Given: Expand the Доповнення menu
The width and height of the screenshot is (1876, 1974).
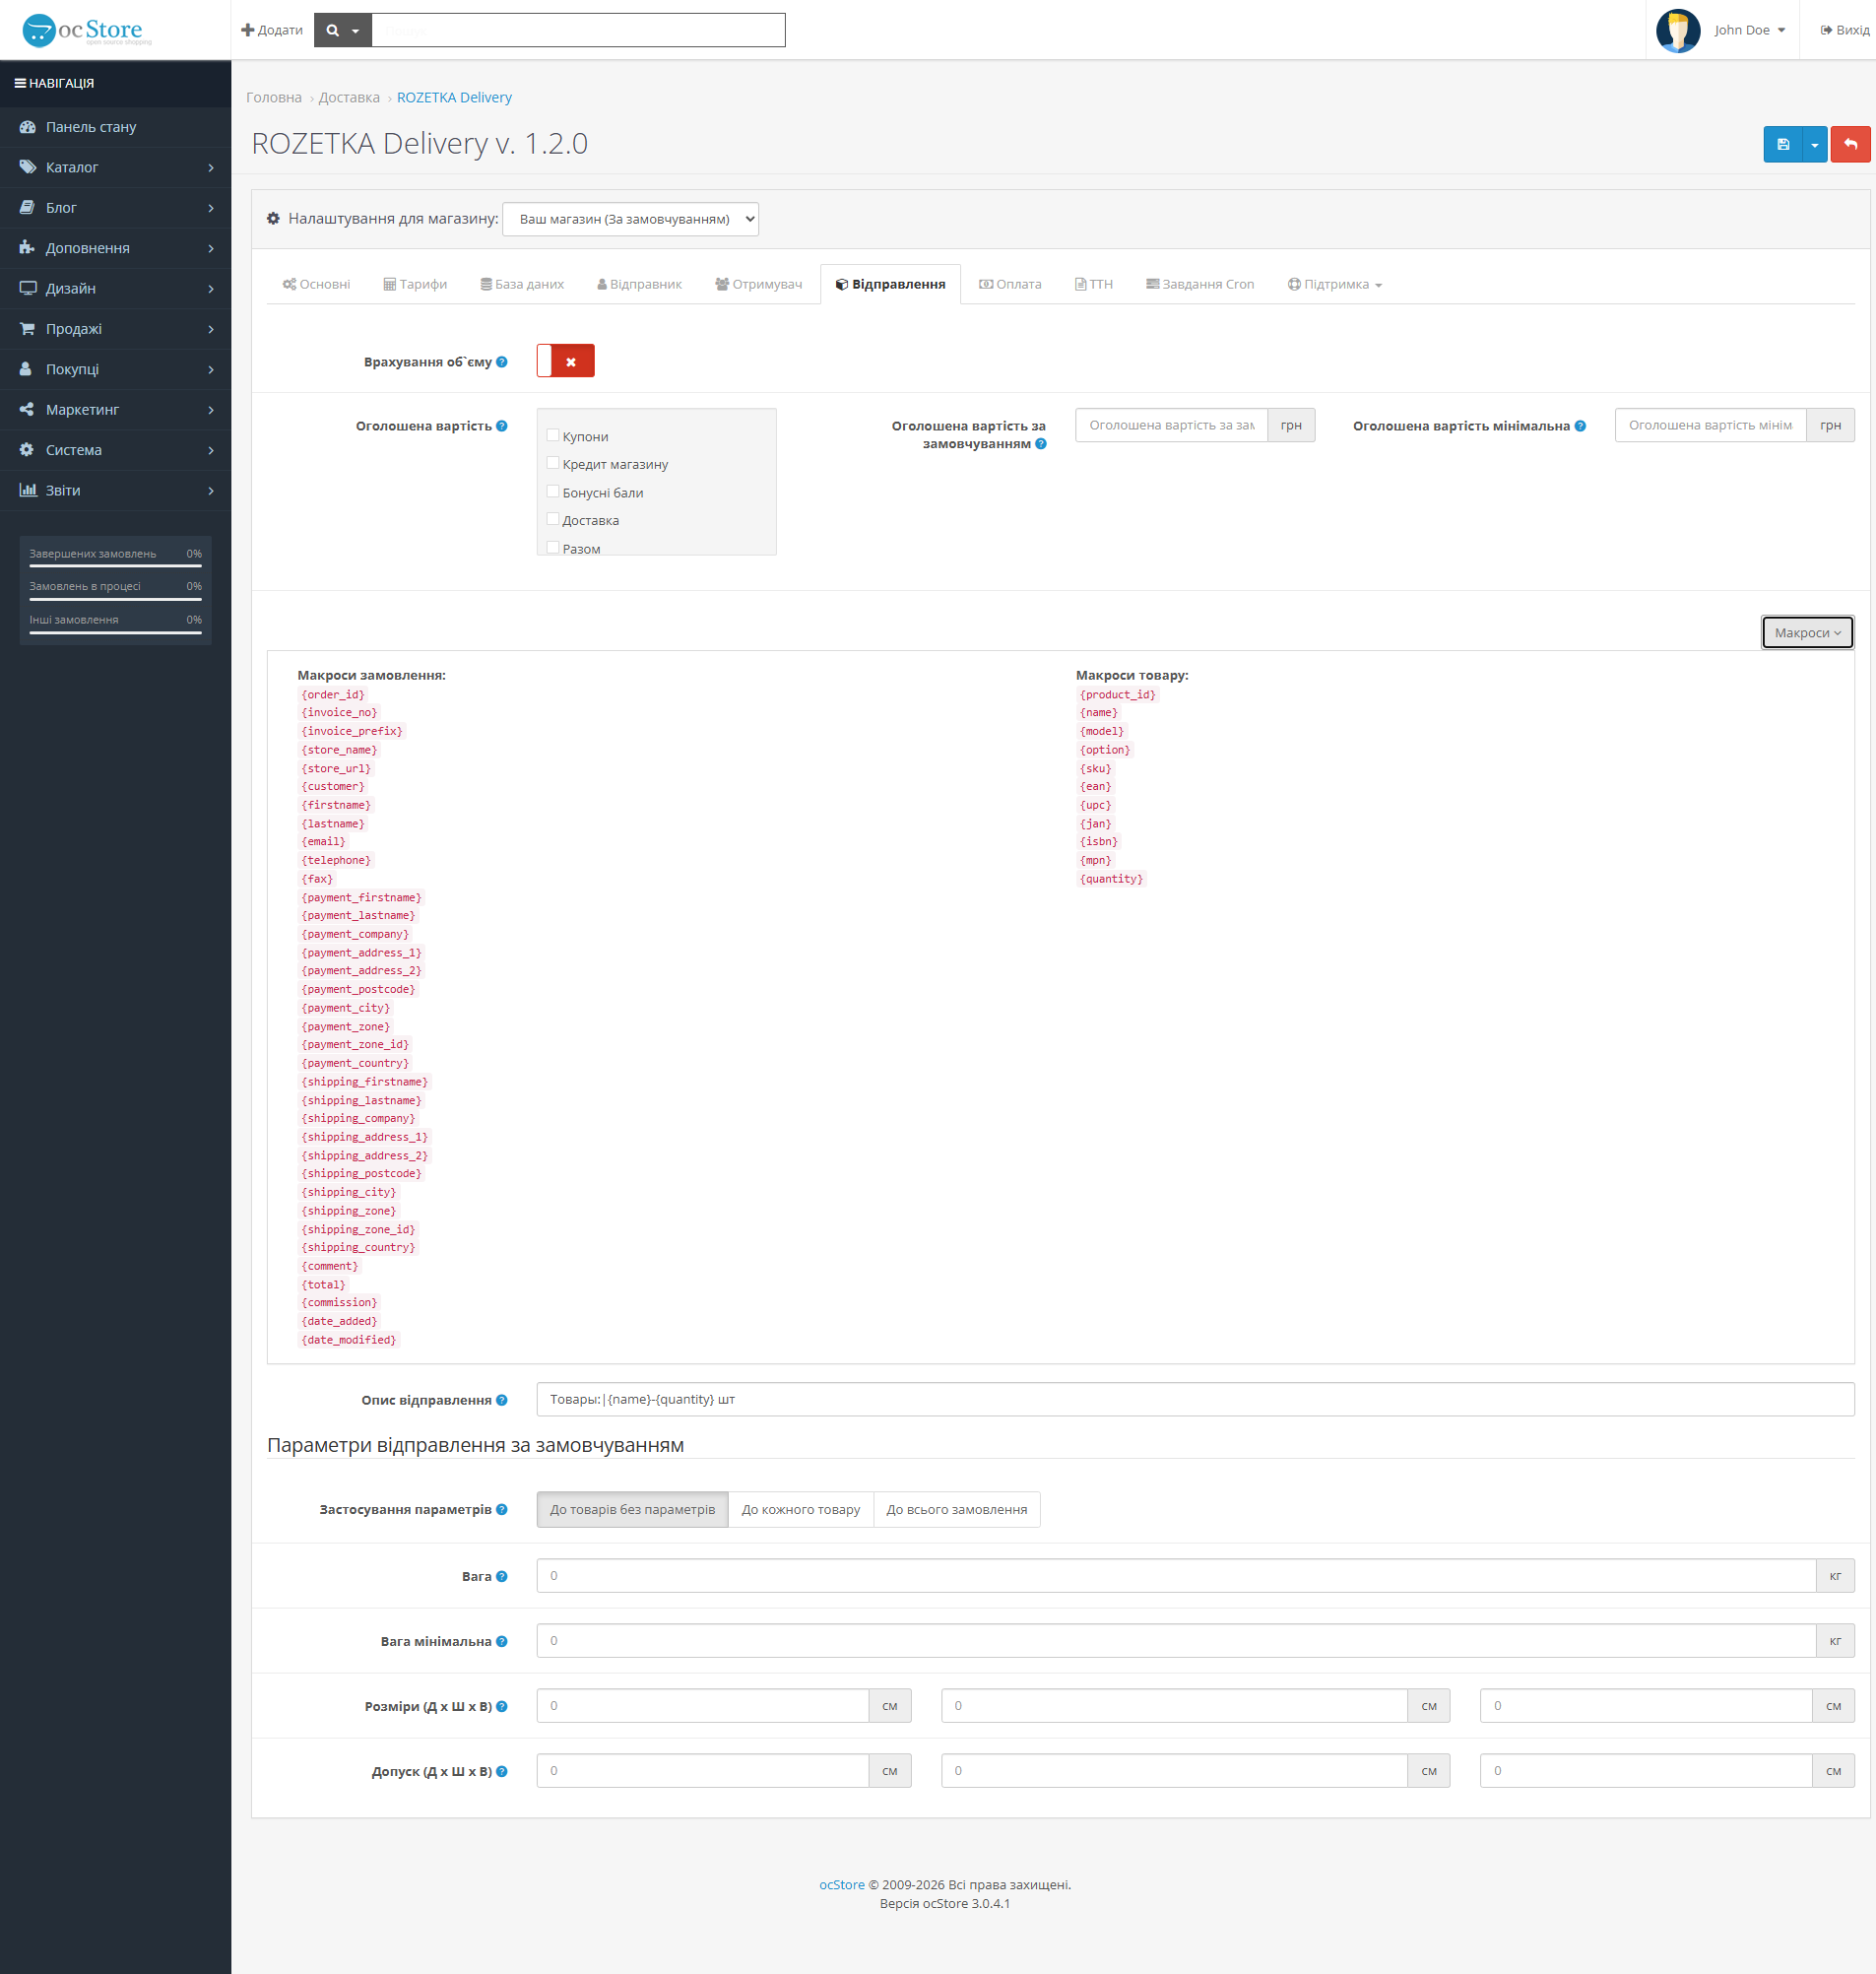Looking at the screenshot, I should [x=115, y=248].
